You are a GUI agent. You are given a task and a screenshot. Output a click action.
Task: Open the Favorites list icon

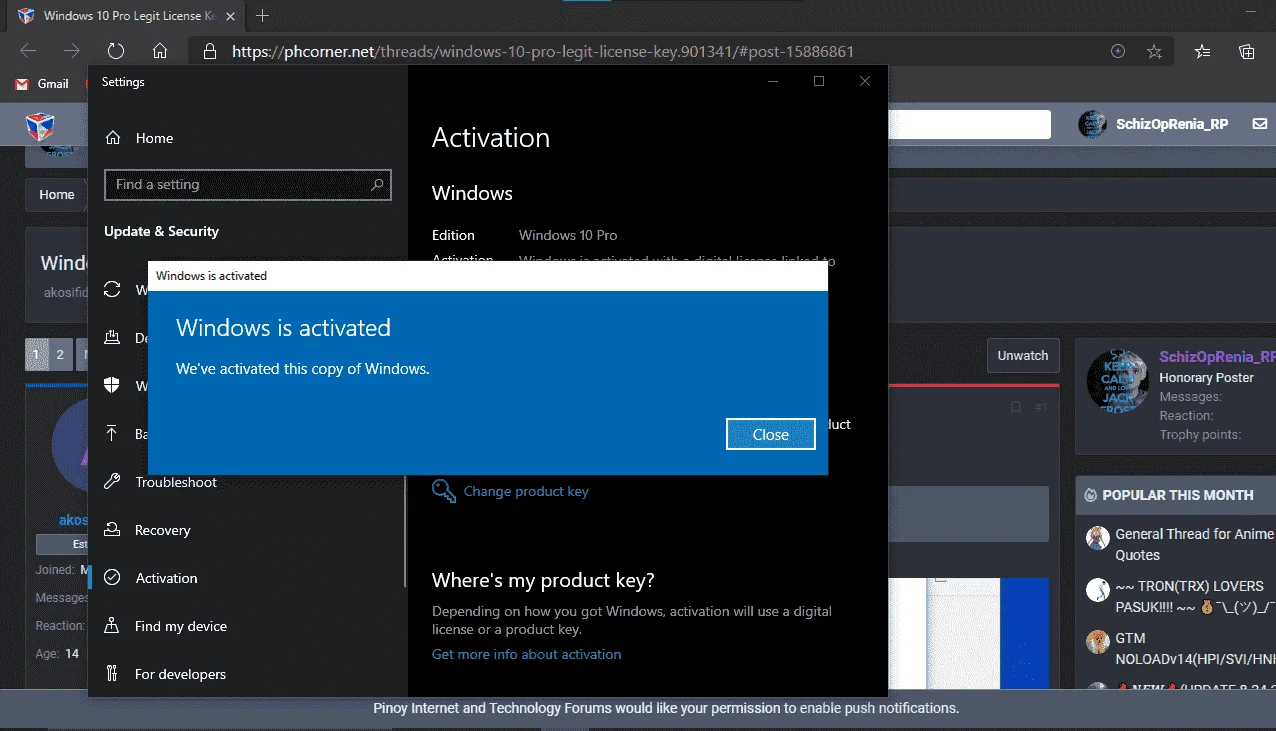click(1202, 51)
